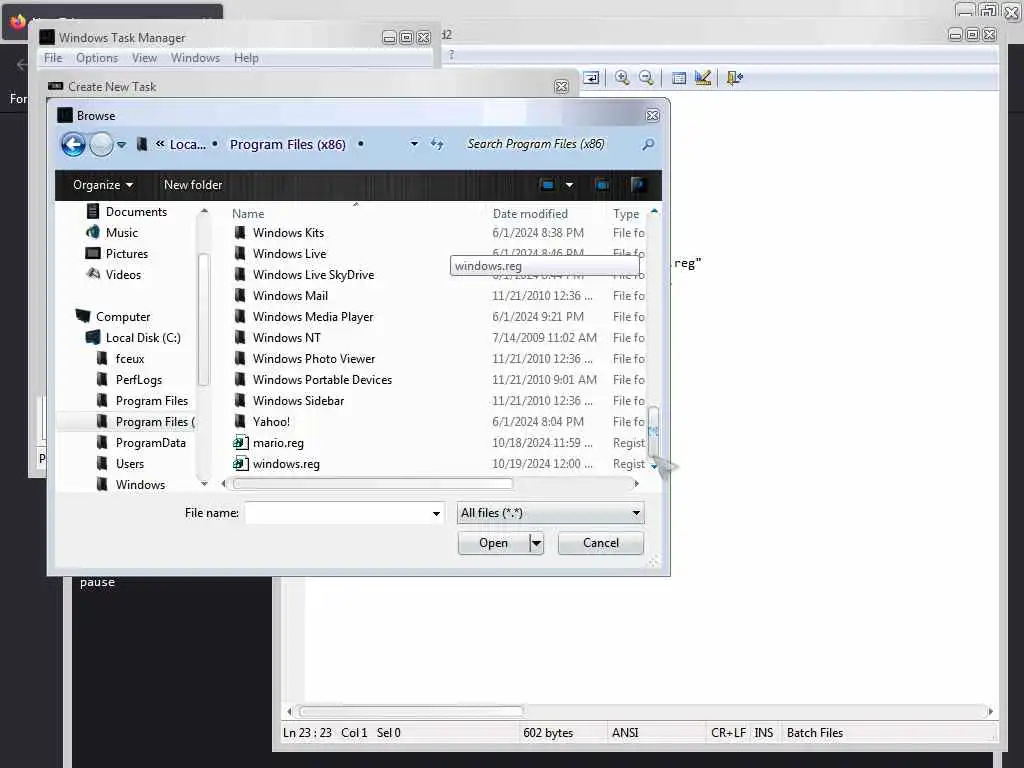Viewport: 1024px width, 768px height.
Task: Open File menu in Task Manager
Action: click(x=53, y=57)
